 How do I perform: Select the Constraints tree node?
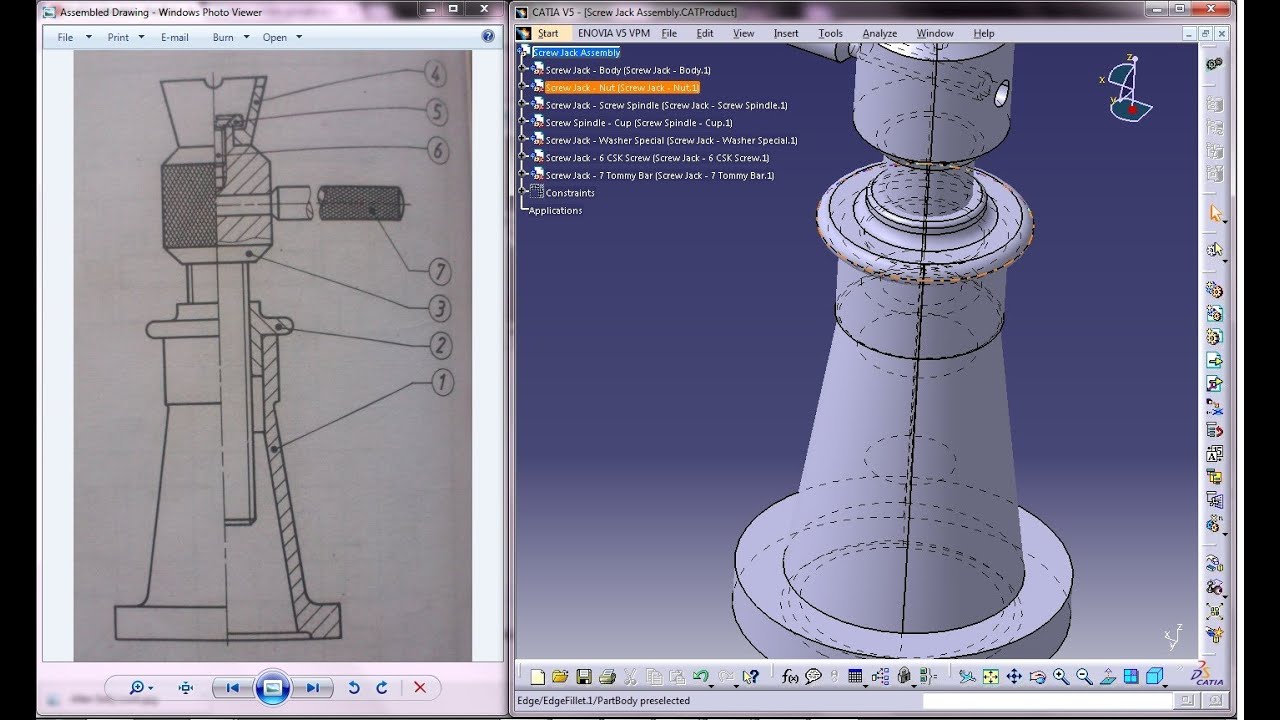[570, 193]
